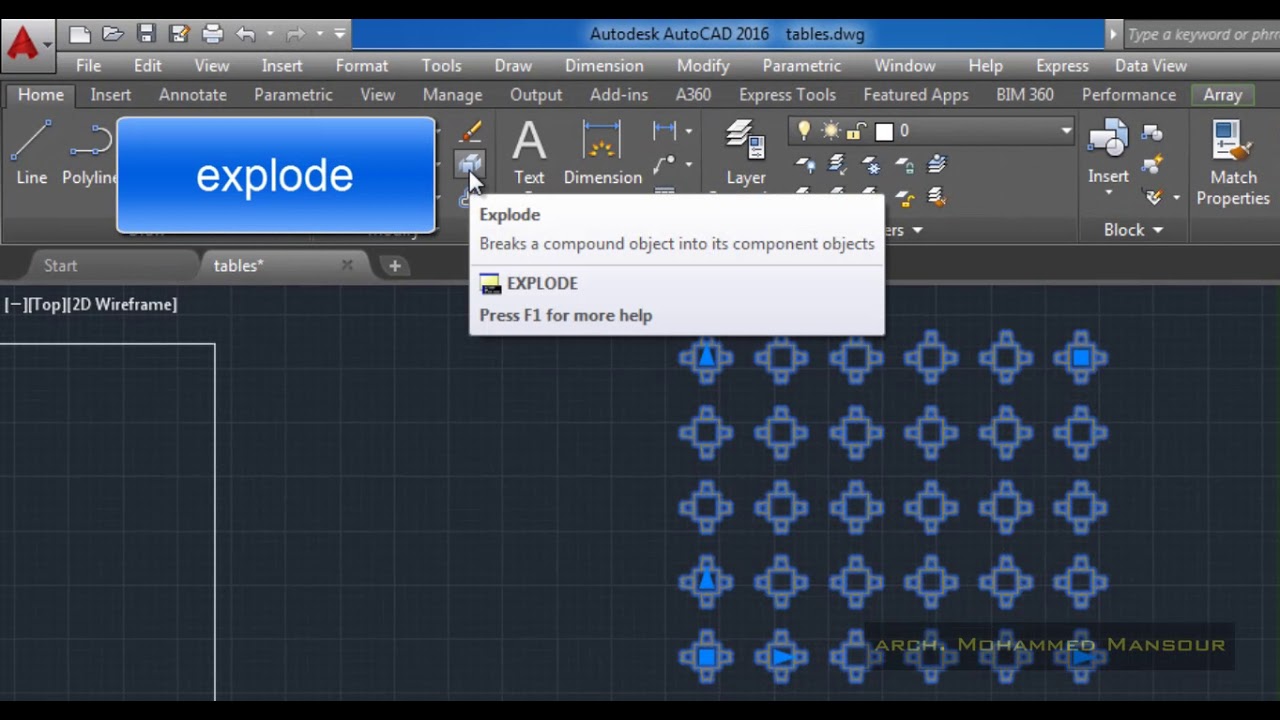The height and width of the screenshot is (720, 1280).
Task: Click the plus button for new drawing tab
Action: [x=395, y=266]
